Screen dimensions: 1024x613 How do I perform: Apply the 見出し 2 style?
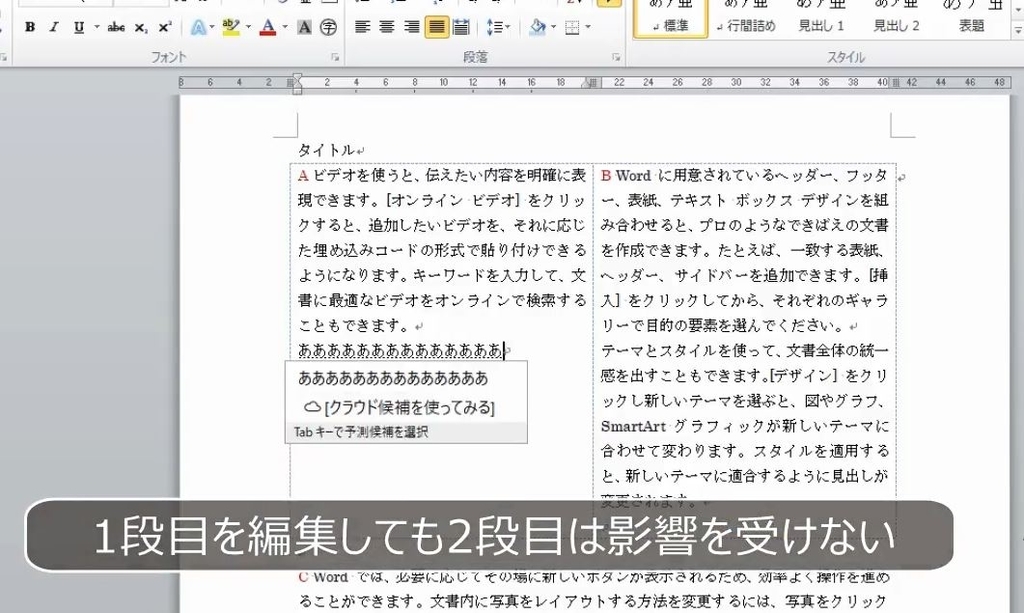point(897,18)
